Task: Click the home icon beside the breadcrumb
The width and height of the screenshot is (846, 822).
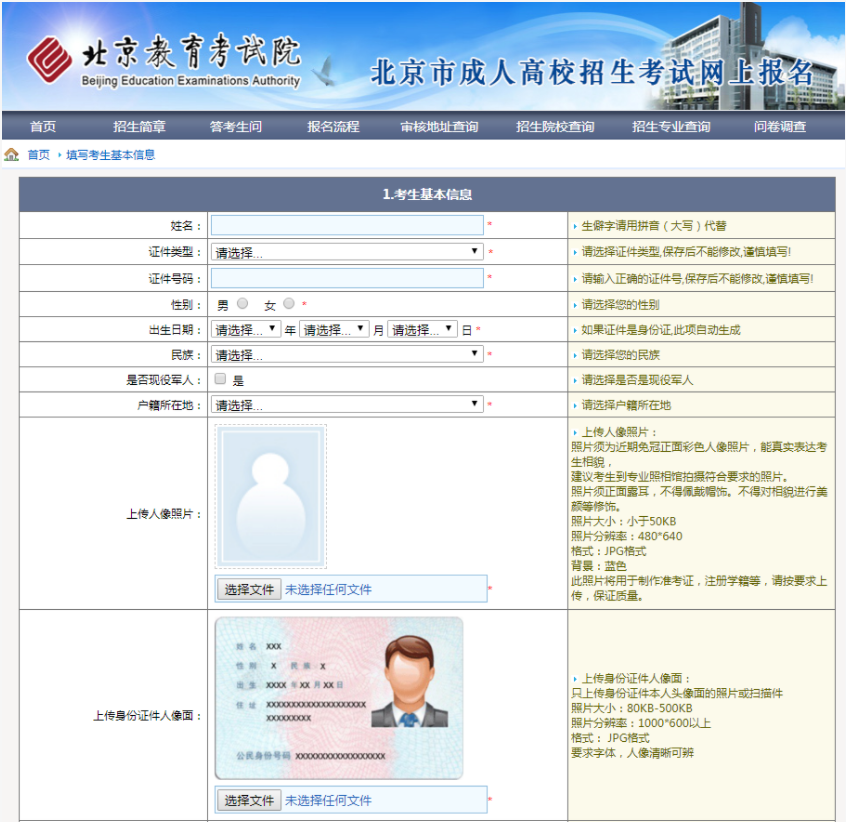Action: 11,155
